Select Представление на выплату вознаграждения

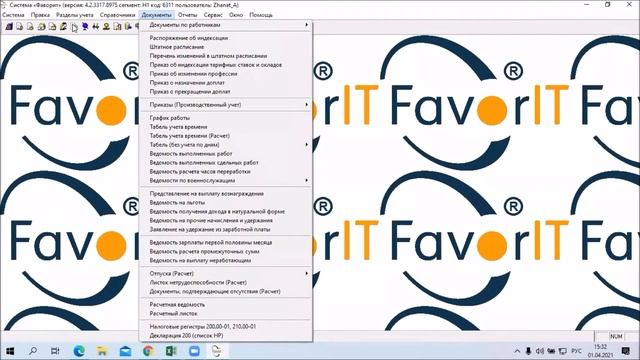click(226, 194)
